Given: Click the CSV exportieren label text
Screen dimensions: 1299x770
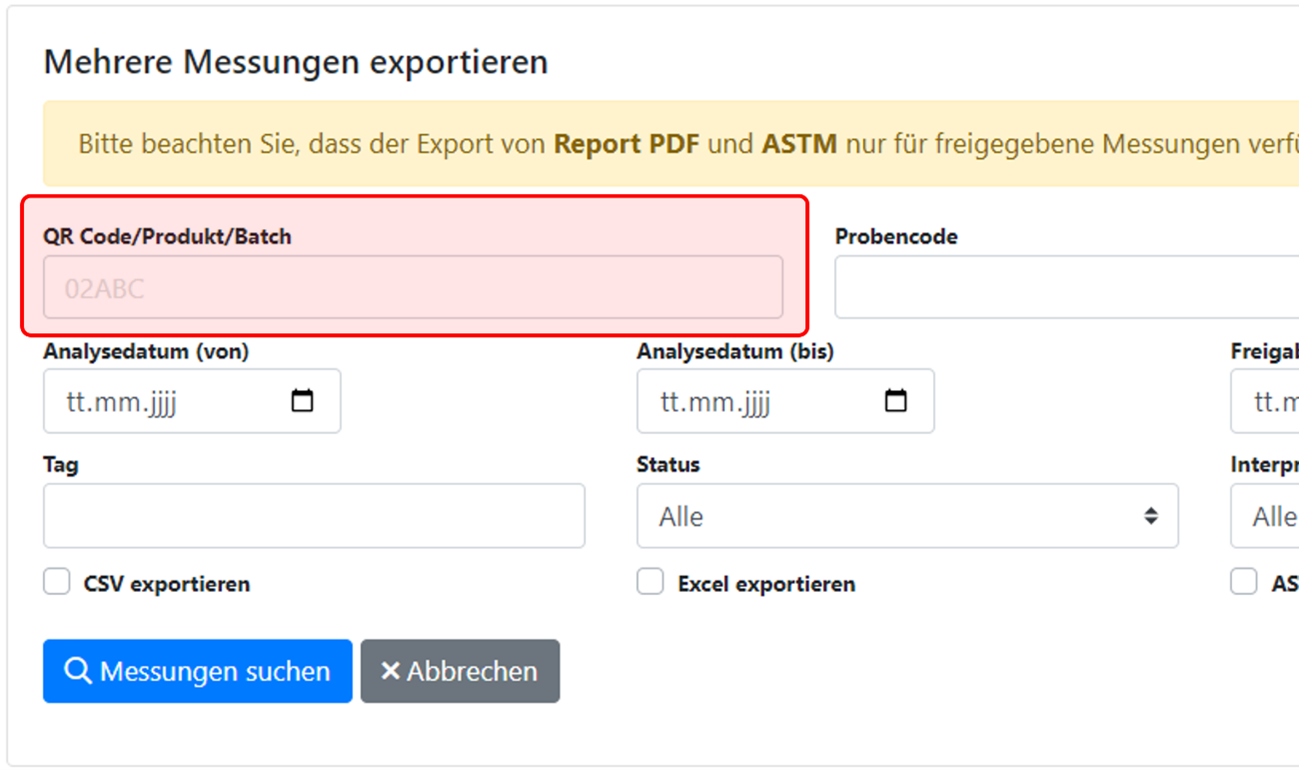Looking at the screenshot, I should tap(166, 584).
